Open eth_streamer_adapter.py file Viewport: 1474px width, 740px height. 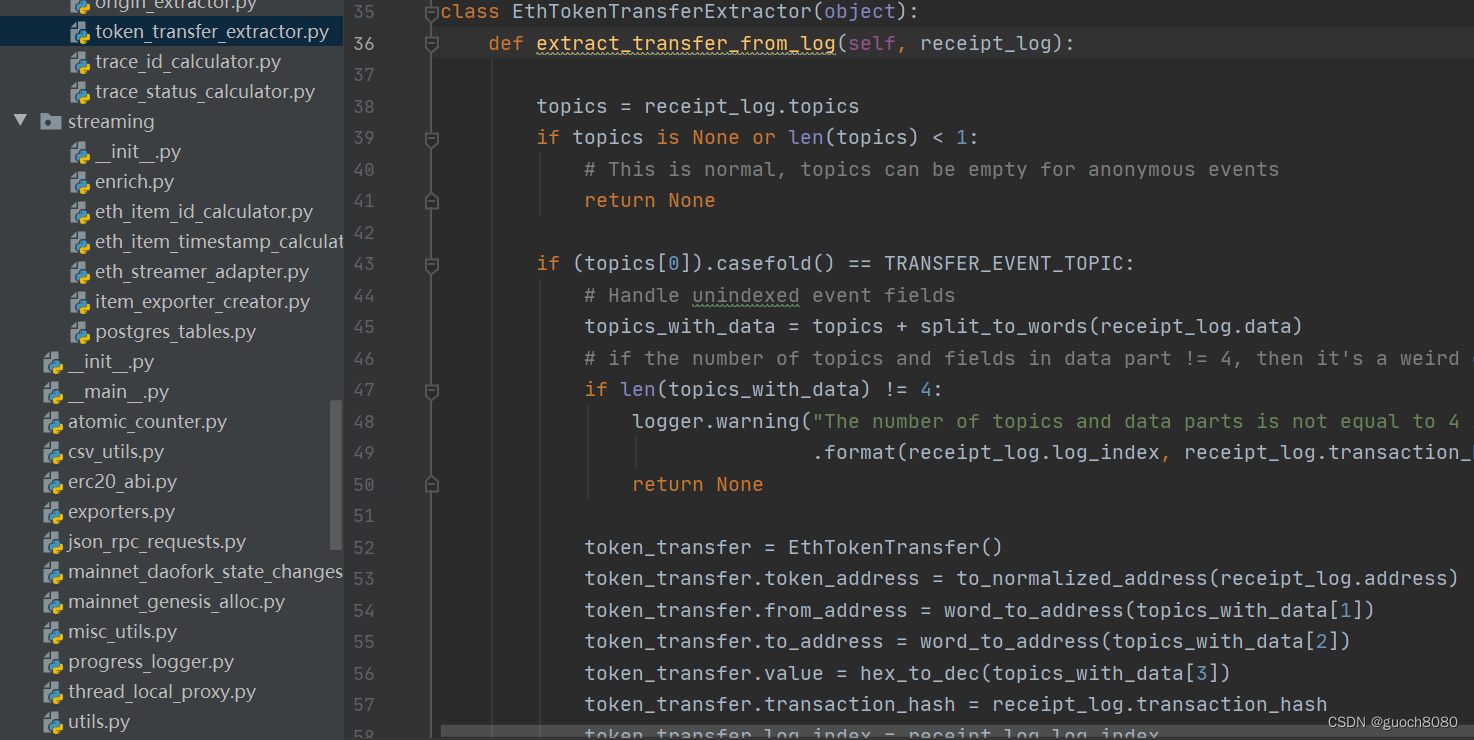click(202, 272)
